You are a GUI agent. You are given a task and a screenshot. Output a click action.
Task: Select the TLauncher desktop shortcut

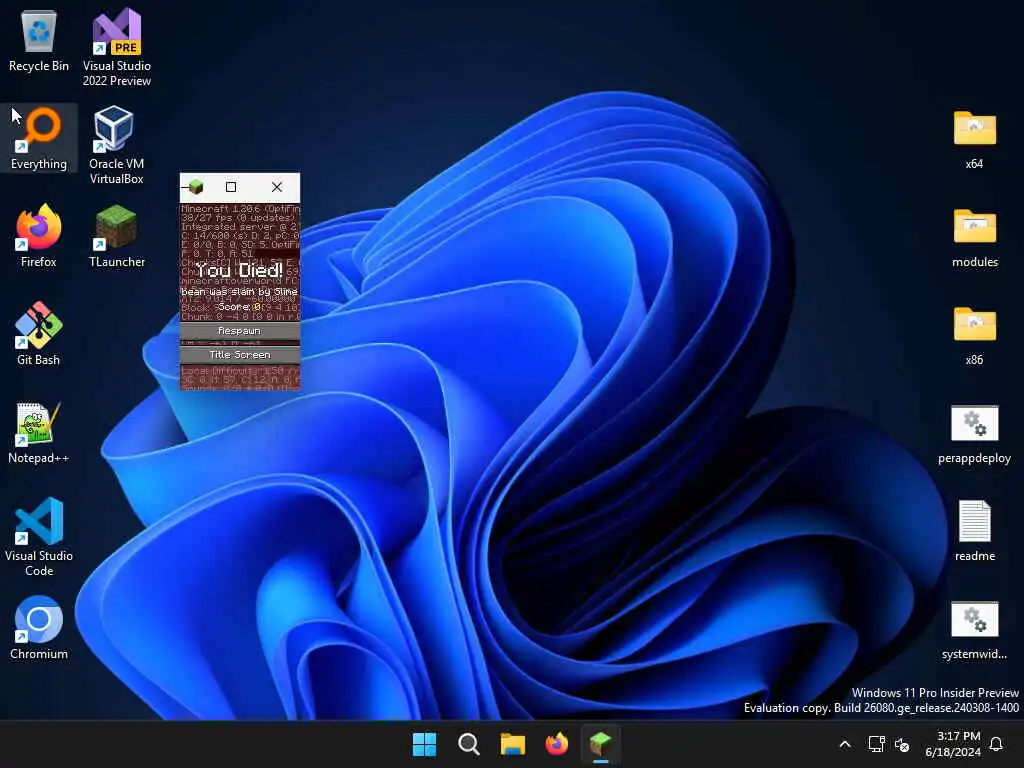point(117,236)
